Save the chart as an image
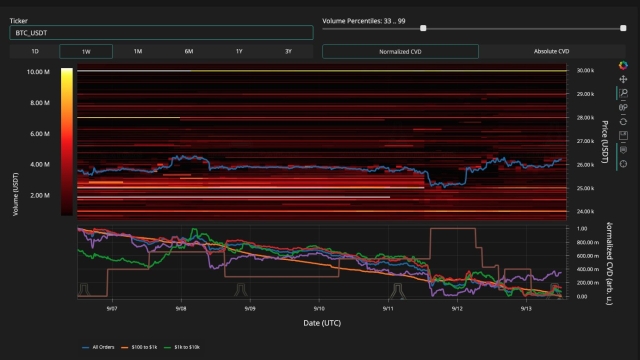Viewport: 640px width, 360px height. coord(623,136)
